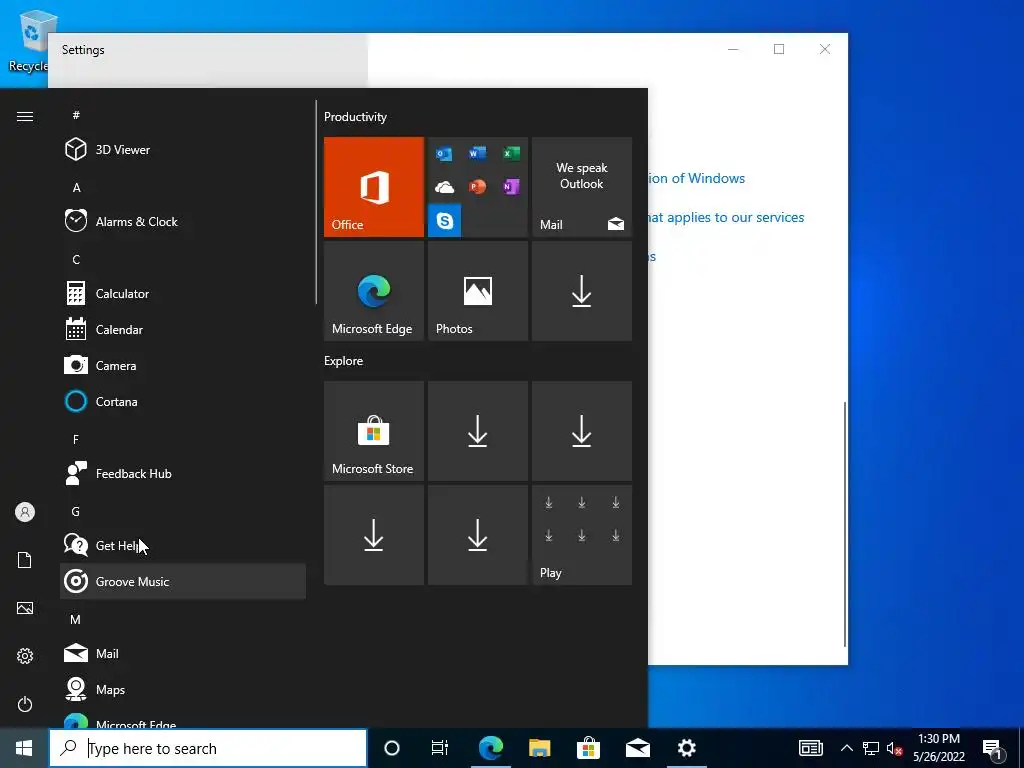Open the News and interests taskbar icon

tap(810, 748)
